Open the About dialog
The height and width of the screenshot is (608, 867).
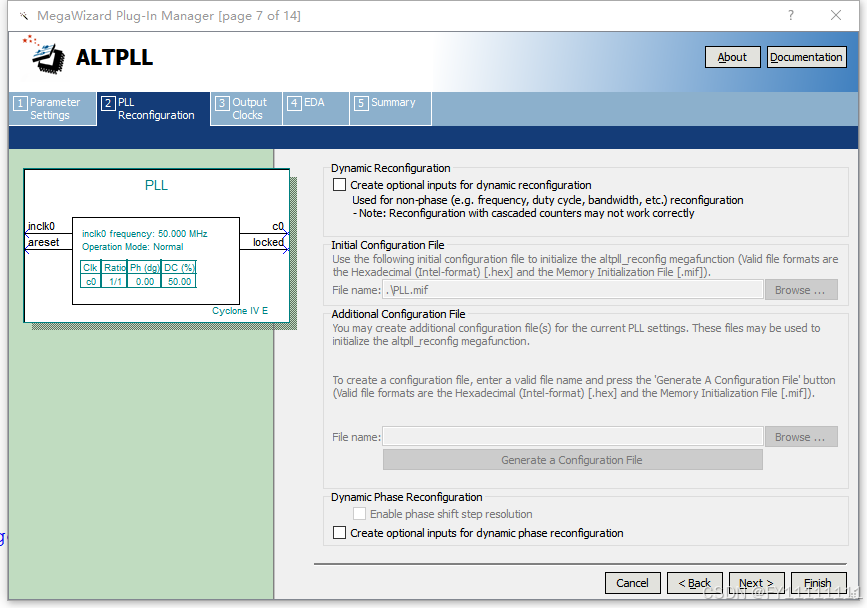point(732,57)
